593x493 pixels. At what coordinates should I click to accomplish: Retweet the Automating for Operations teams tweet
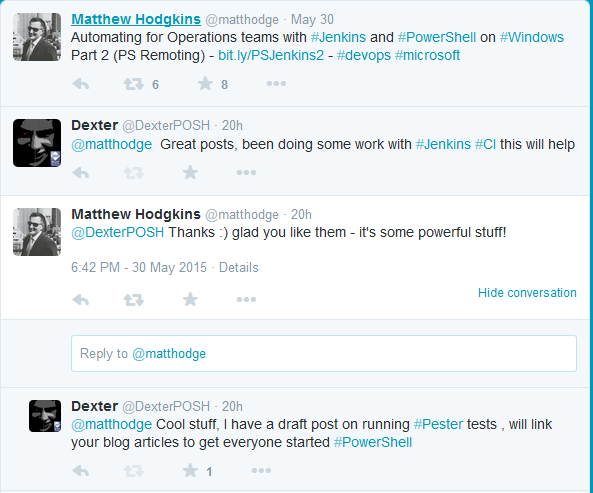click(x=134, y=84)
